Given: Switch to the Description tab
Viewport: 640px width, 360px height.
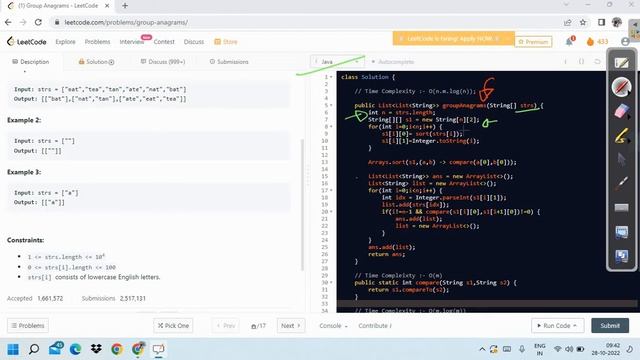Looking at the screenshot, I should tap(31, 62).
